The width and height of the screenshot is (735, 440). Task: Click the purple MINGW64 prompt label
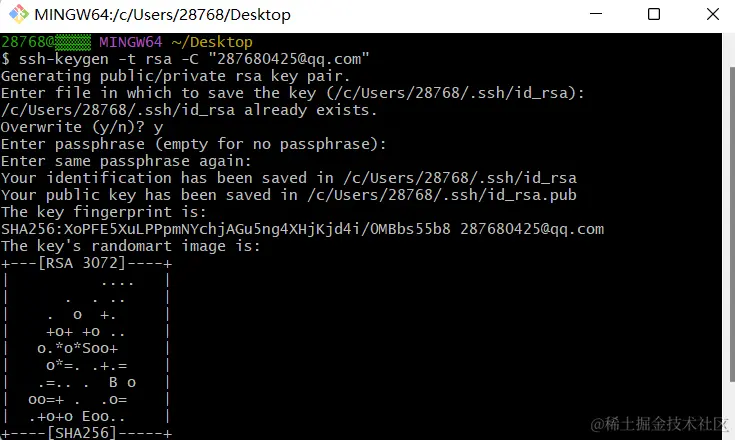coord(129,43)
